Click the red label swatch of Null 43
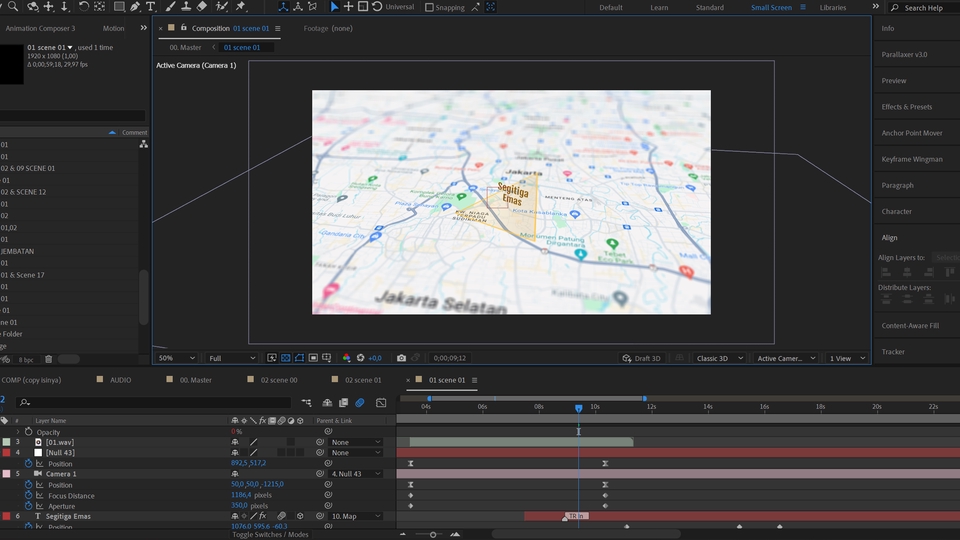The height and width of the screenshot is (540, 960). (x=6, y=452)
